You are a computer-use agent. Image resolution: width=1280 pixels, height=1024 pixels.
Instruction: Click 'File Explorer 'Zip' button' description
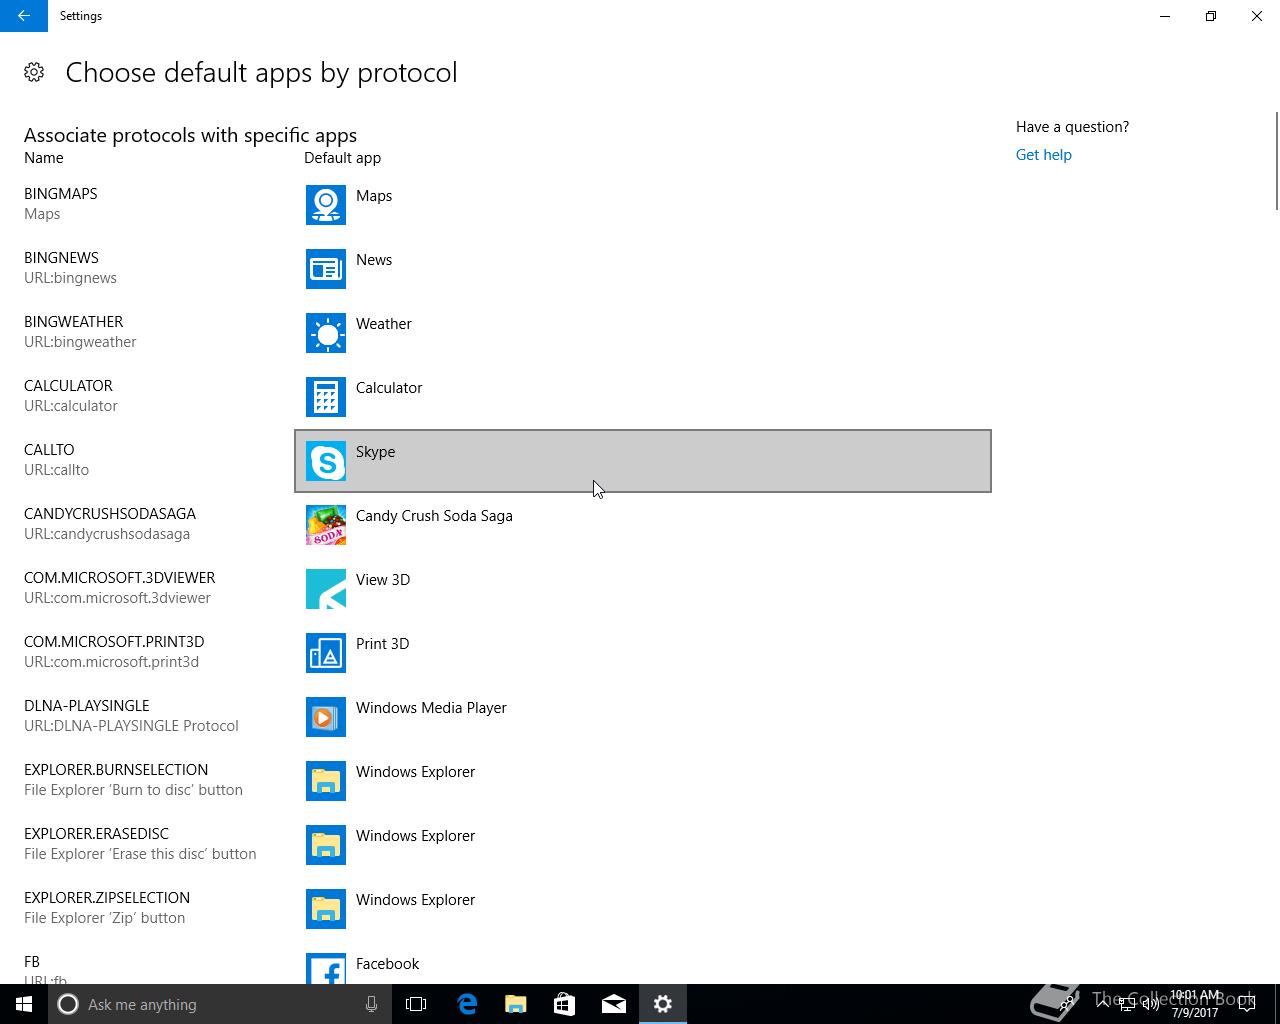(x=104, y=918)
